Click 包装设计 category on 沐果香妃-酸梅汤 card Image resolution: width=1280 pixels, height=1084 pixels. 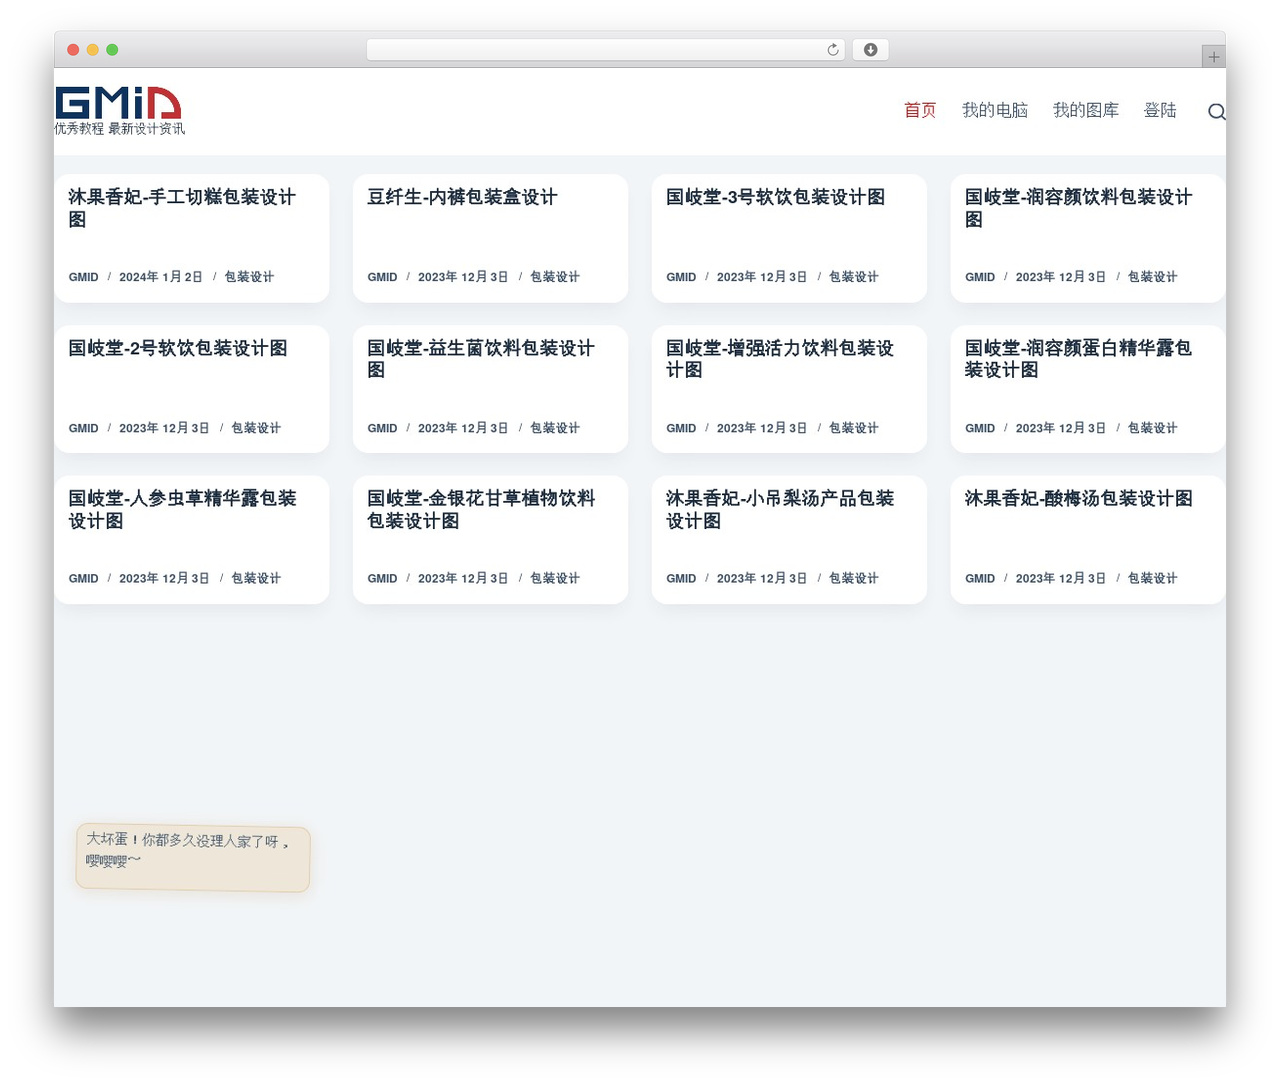point(1153,578)
